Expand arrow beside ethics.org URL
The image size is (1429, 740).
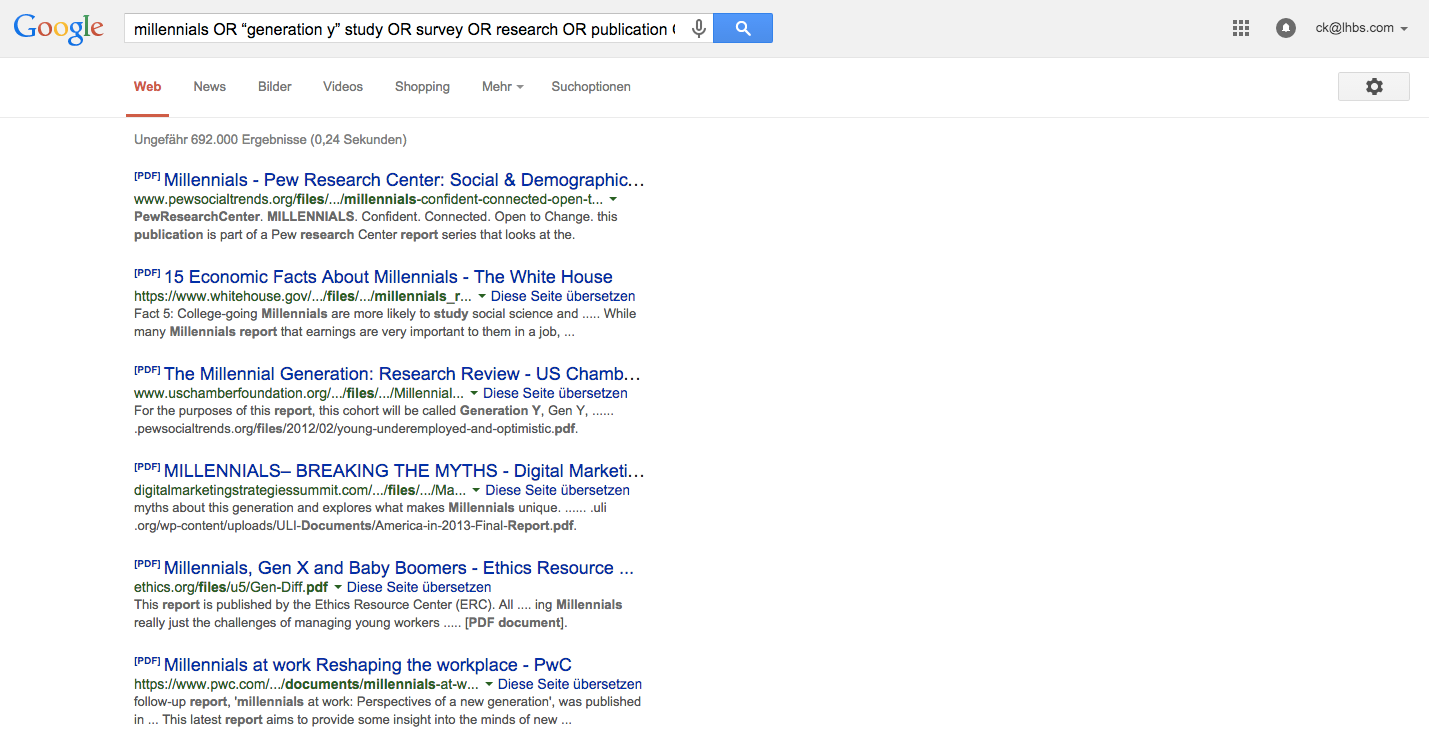[338, 588]
